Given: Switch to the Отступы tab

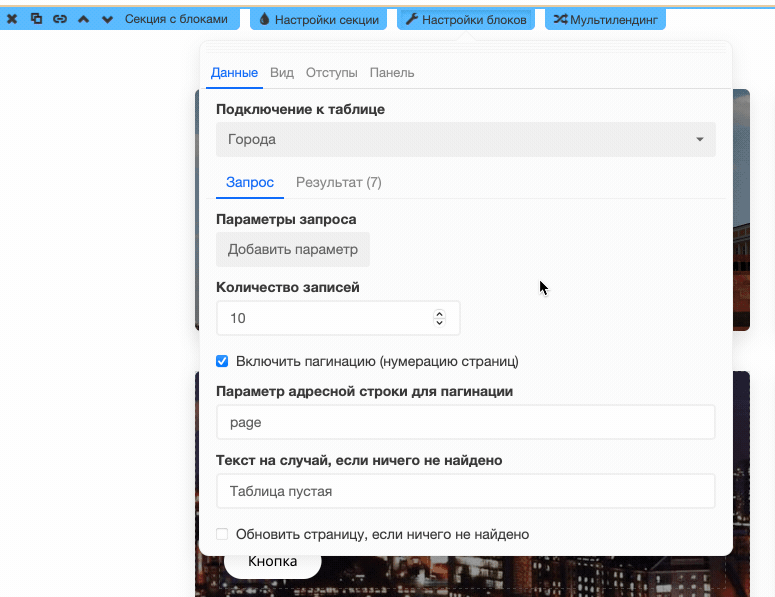Looking at the screenshot, I should 332,73.
